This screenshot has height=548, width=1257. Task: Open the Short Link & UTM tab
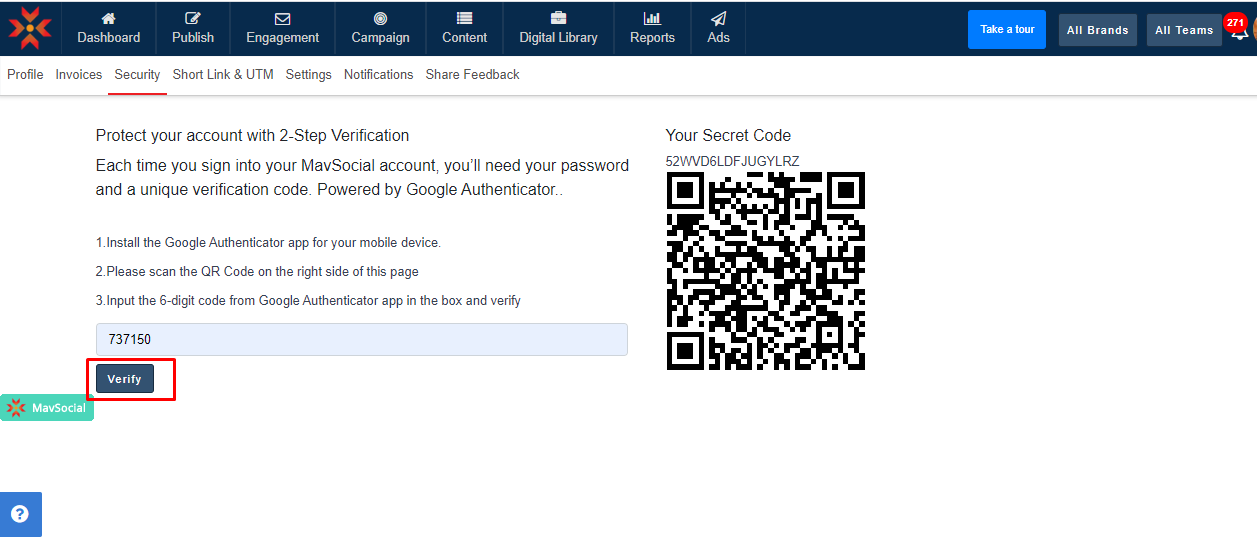point(223,75)
